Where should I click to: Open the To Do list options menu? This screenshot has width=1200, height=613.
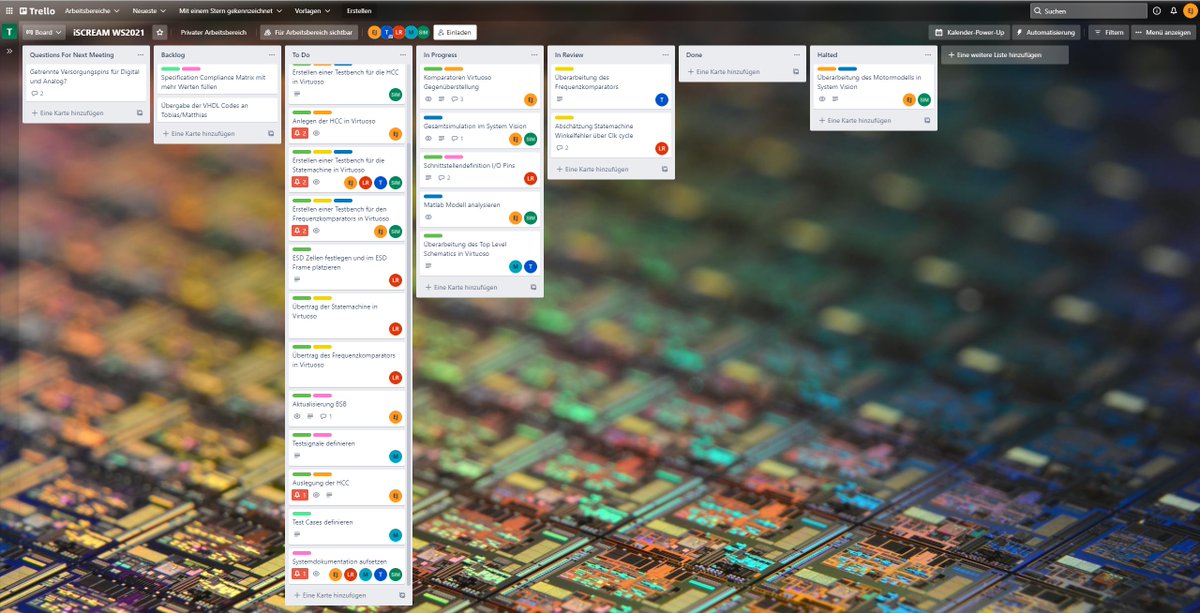400,54
